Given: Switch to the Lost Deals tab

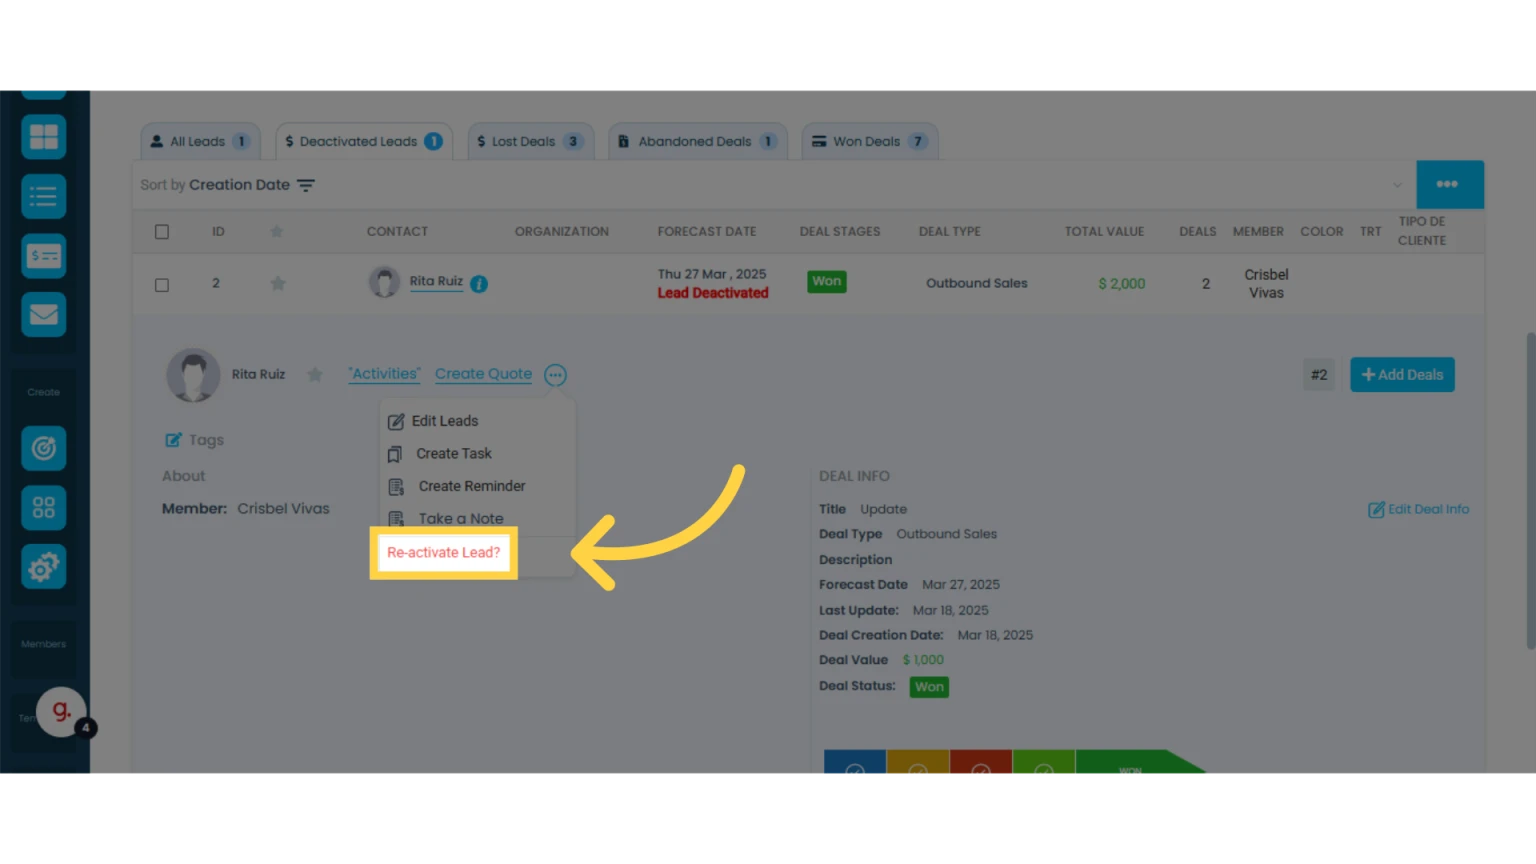Looking at the screenshot, I should tap(530, 141).
